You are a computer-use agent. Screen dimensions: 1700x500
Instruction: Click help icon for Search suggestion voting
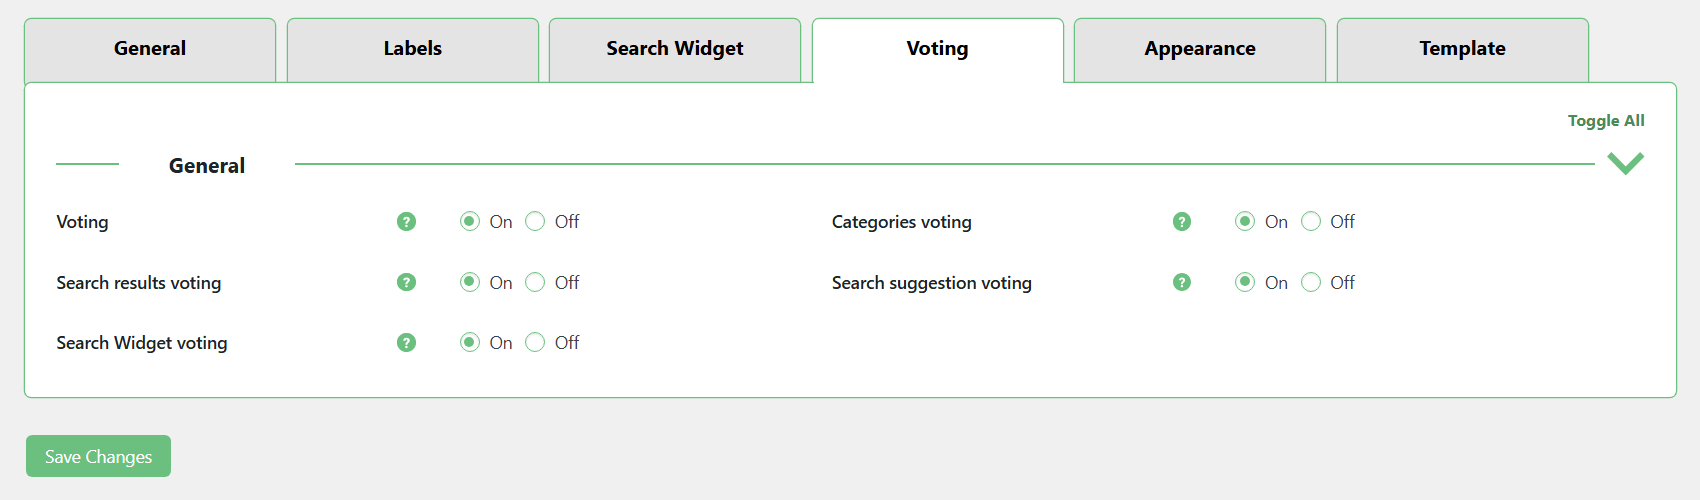click(x=1182, y=283)
